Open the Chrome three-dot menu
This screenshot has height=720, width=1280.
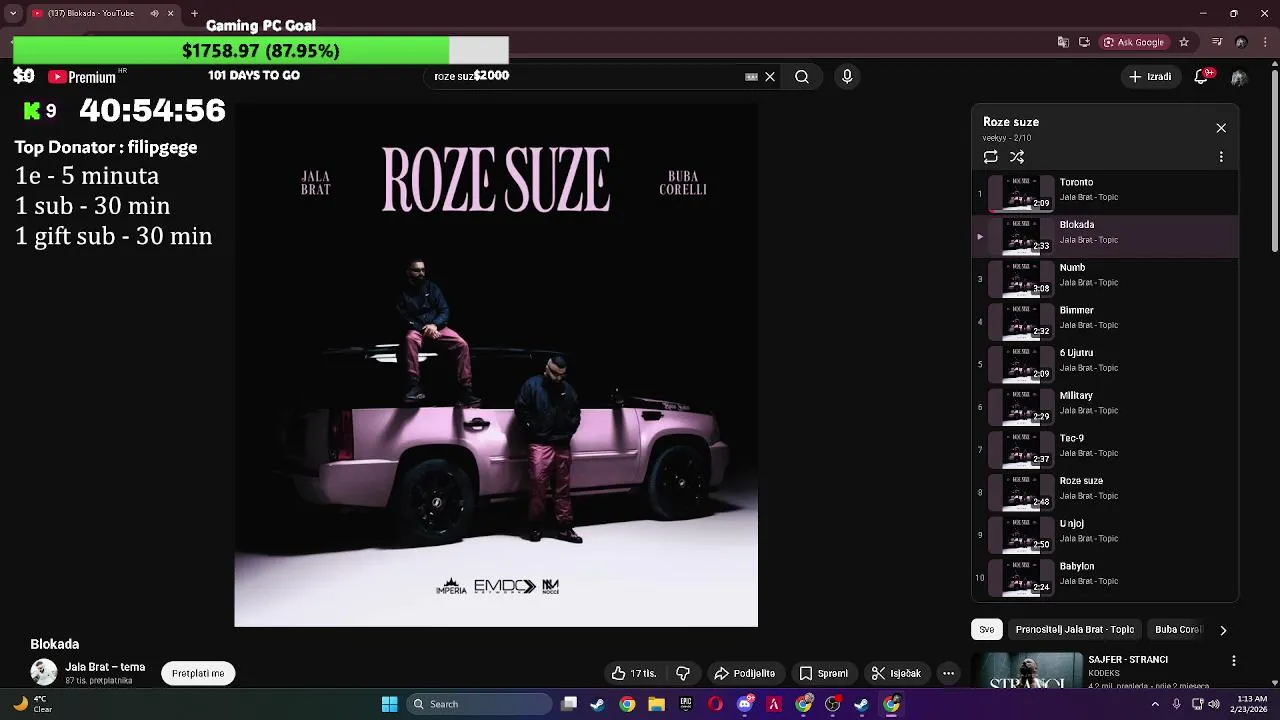click(x=1266, y=42)
